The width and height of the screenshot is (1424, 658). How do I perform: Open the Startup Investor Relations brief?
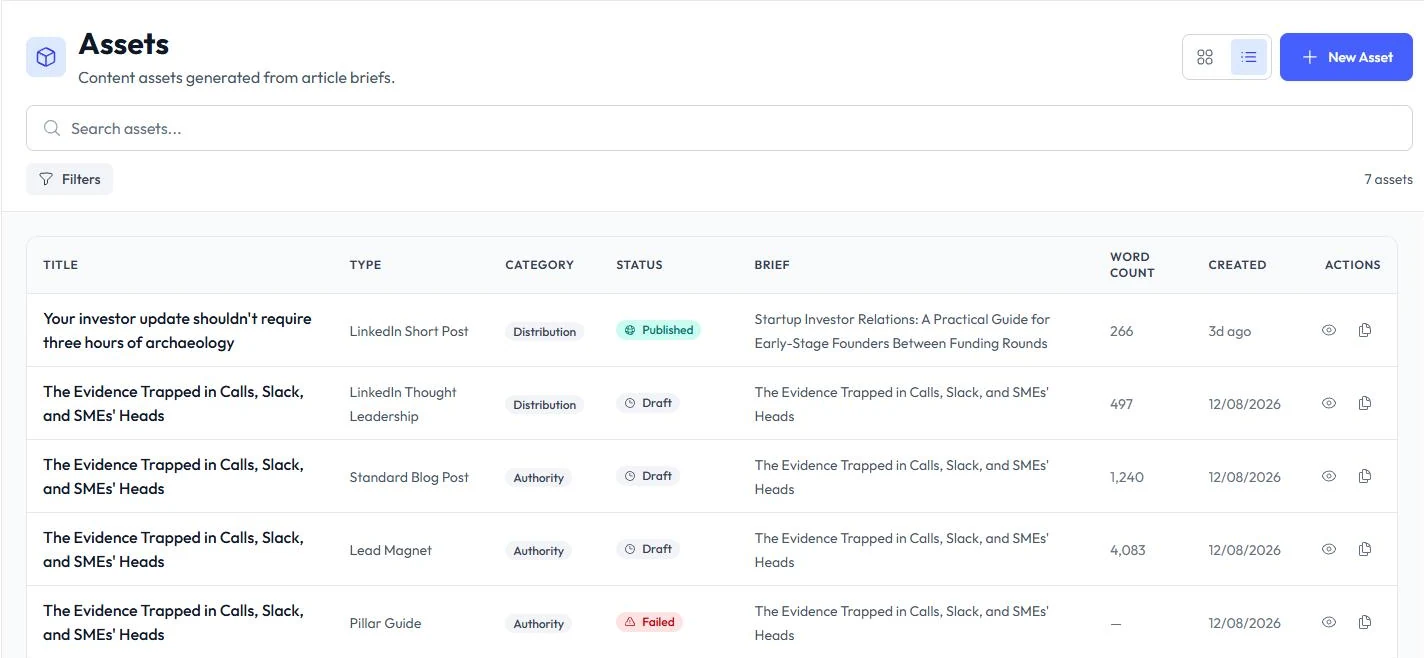click(902, 331)
